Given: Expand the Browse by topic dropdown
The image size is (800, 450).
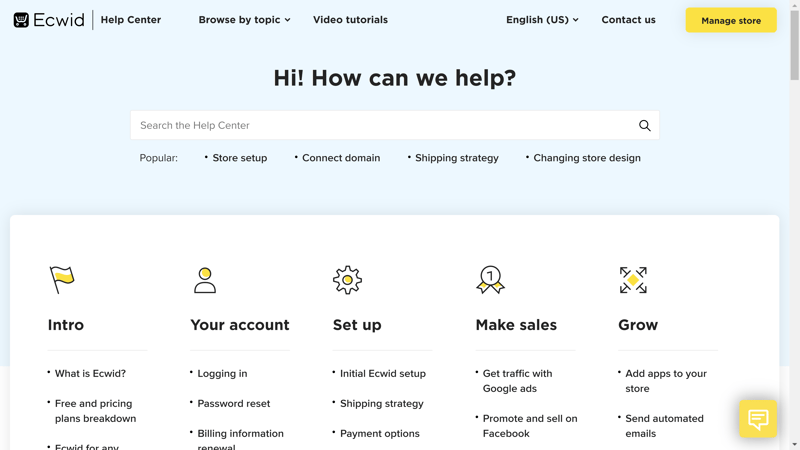Looking at the screenshot, I should click(x=244, y=20).
